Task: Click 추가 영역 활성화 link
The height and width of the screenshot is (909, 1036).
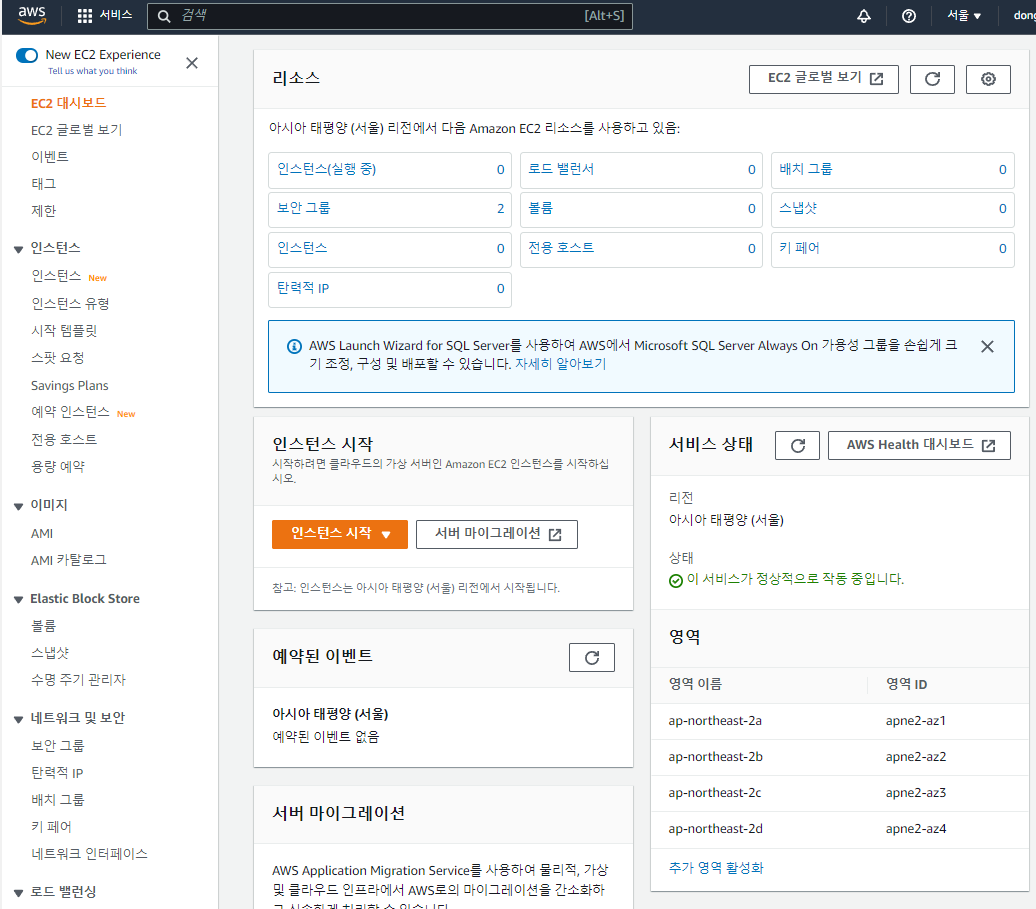Action: pyautogui.click(x=716, y=868)
